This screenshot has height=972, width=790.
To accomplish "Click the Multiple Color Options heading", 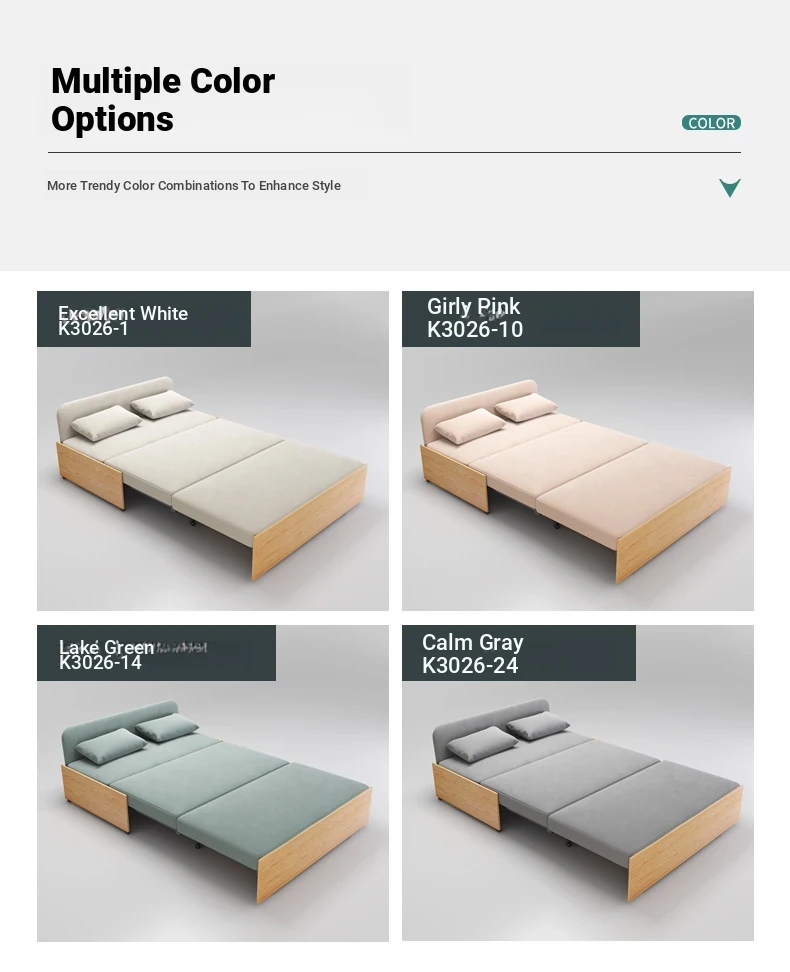I will [163, 99].
